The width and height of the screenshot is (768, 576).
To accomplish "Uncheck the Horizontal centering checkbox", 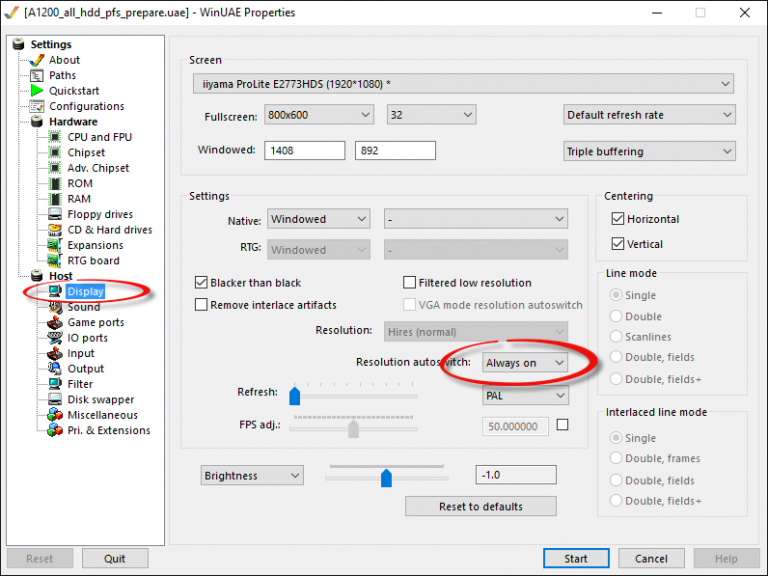I will click(616, 219).
